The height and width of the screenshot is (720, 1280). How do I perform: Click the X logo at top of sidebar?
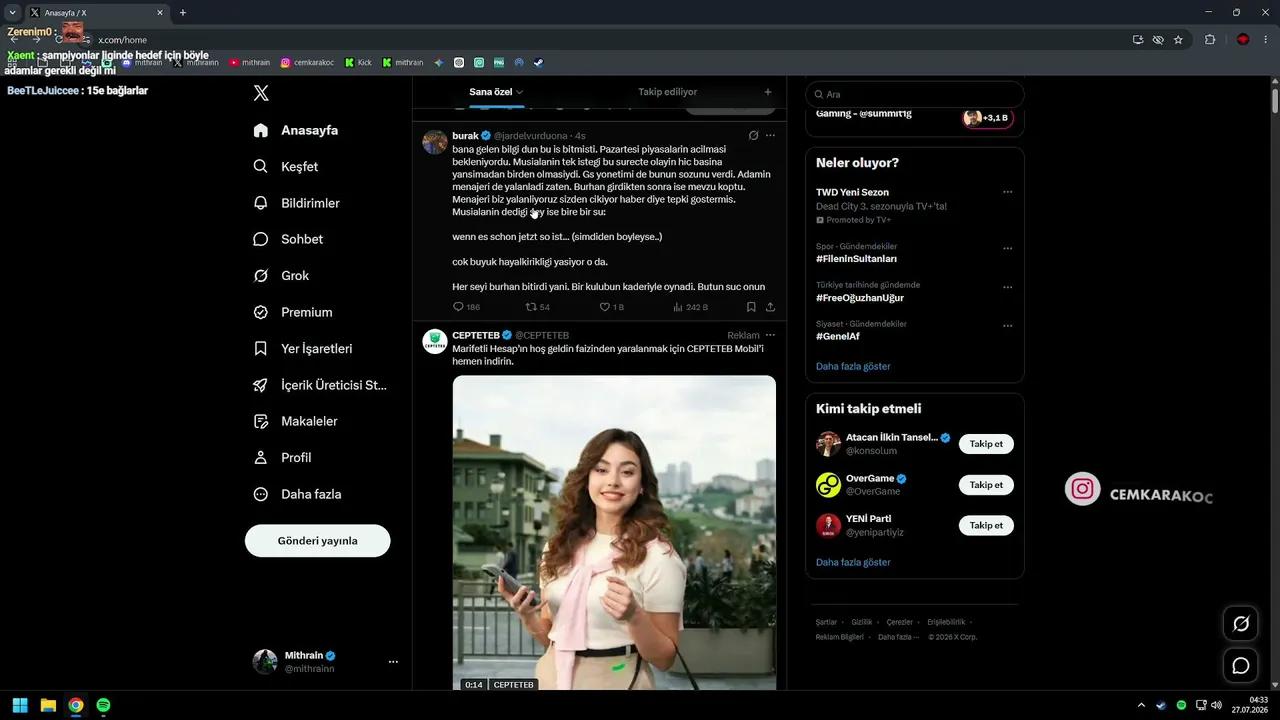click(x=261, y=93)
